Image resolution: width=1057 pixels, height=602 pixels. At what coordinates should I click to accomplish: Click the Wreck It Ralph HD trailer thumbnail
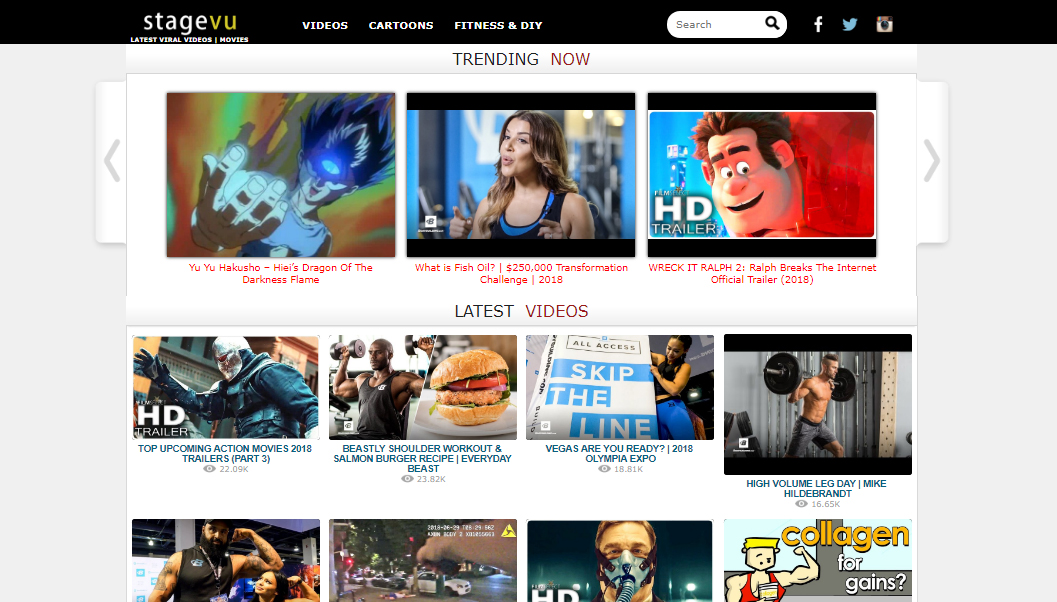click(762, 175)
